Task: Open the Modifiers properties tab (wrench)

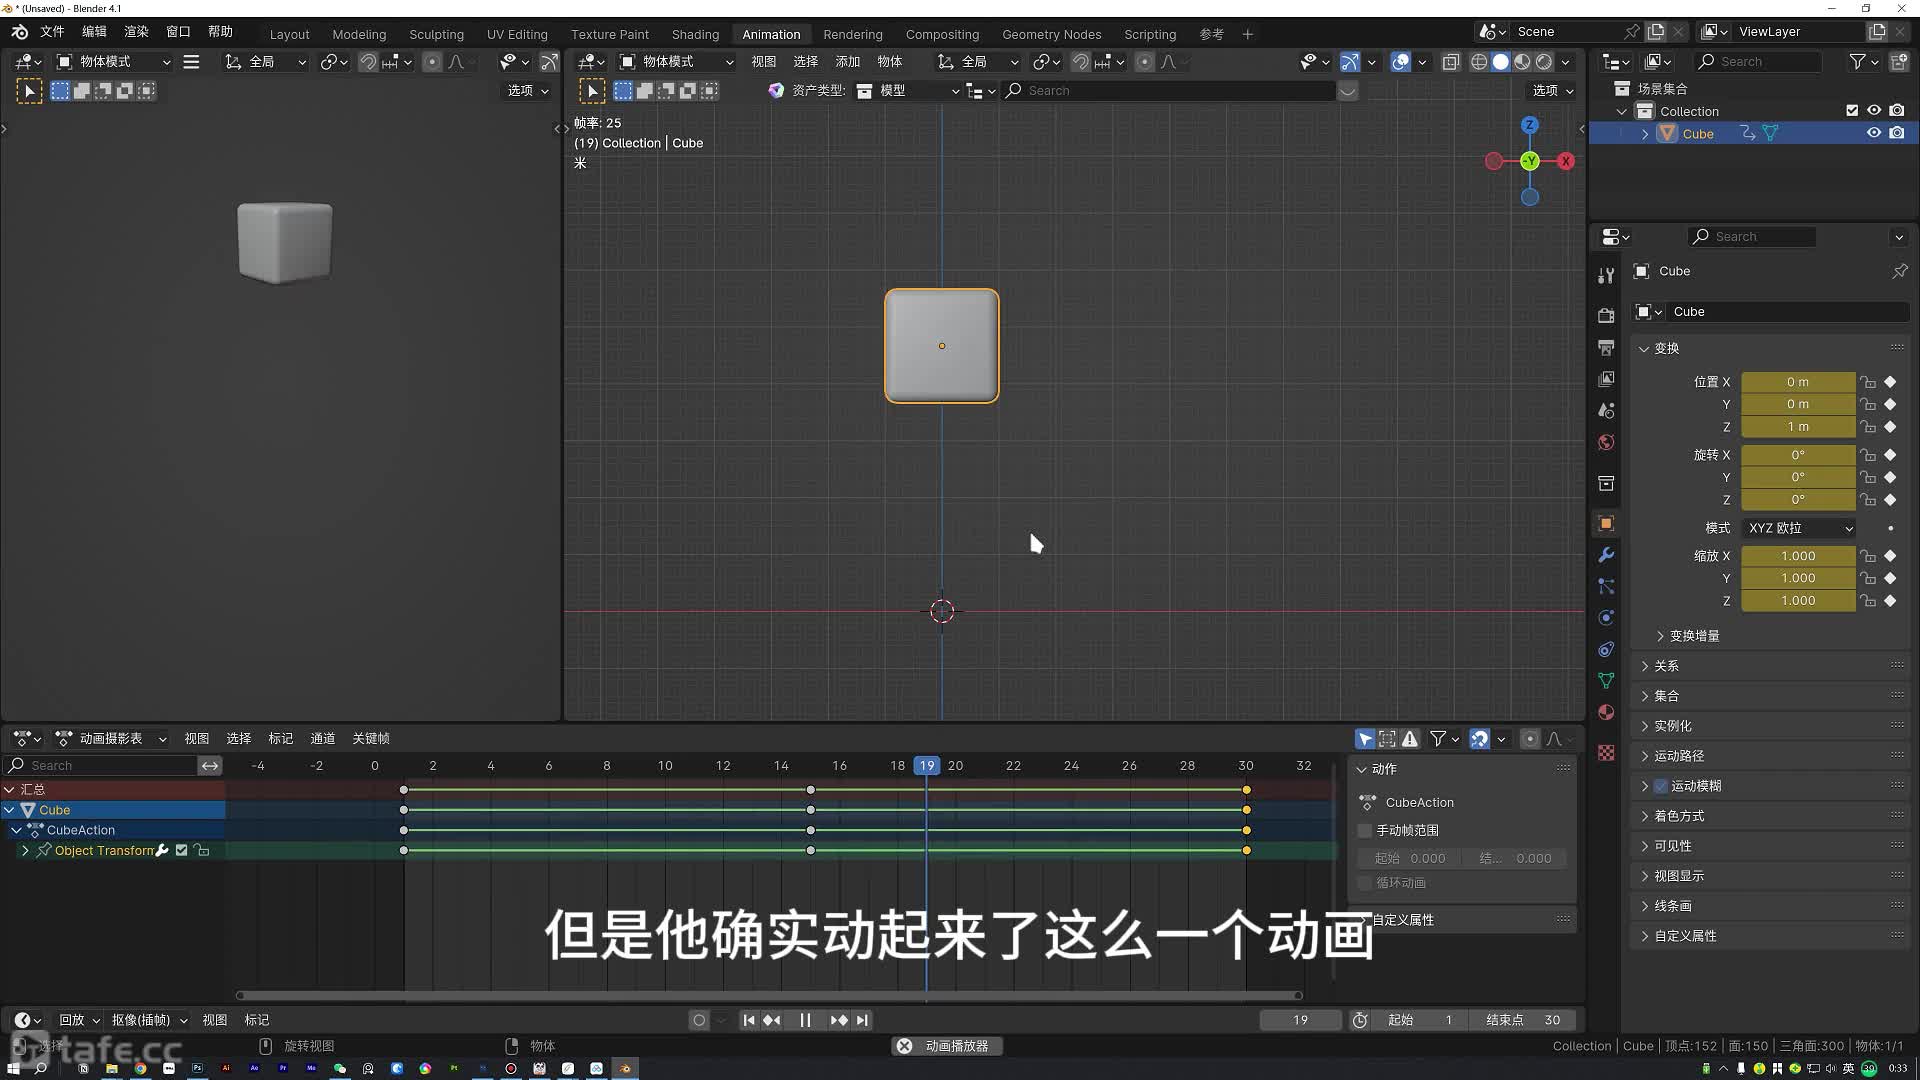Action: click(1606, 555)
